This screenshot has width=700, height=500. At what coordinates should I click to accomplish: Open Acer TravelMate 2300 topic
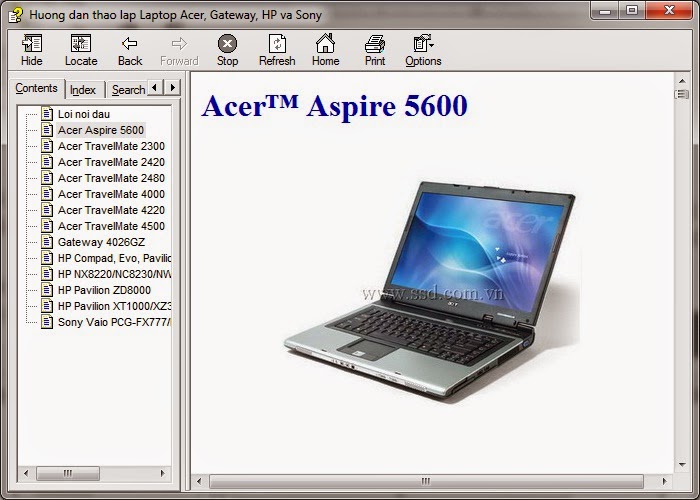point(110,146)
